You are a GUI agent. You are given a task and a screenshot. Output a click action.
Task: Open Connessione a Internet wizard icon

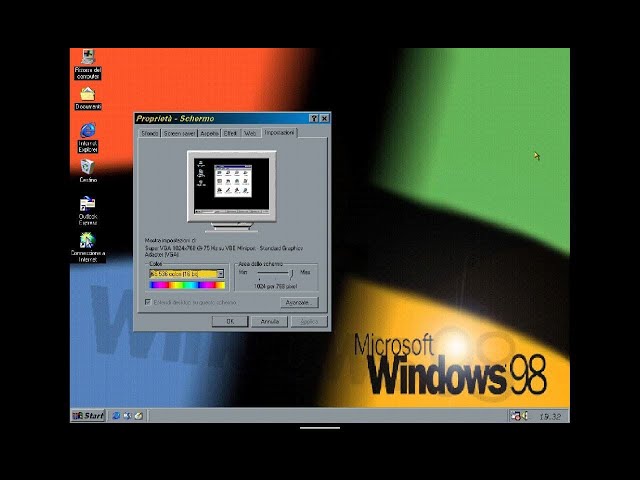(x=88, y=247)
